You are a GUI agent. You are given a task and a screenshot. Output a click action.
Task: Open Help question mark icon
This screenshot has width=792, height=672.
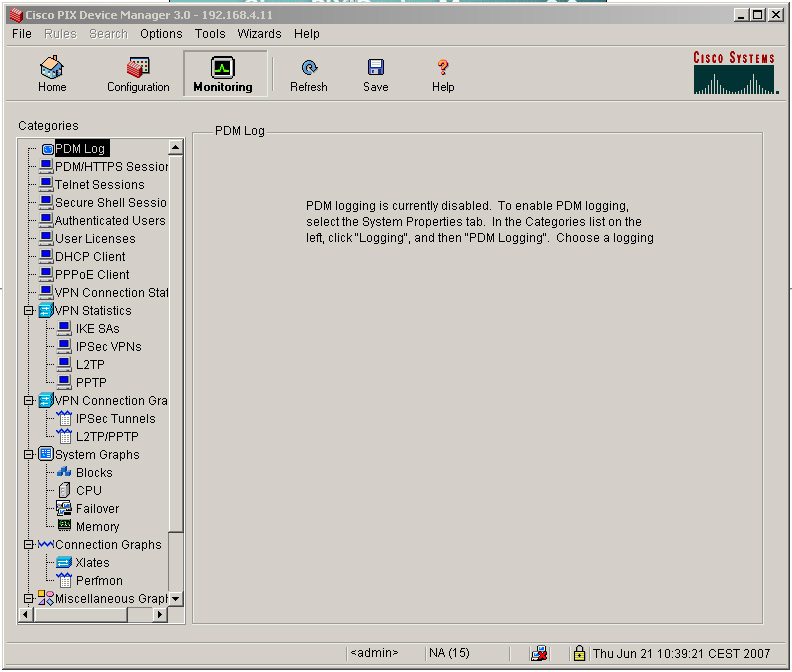tap(443, 74)
